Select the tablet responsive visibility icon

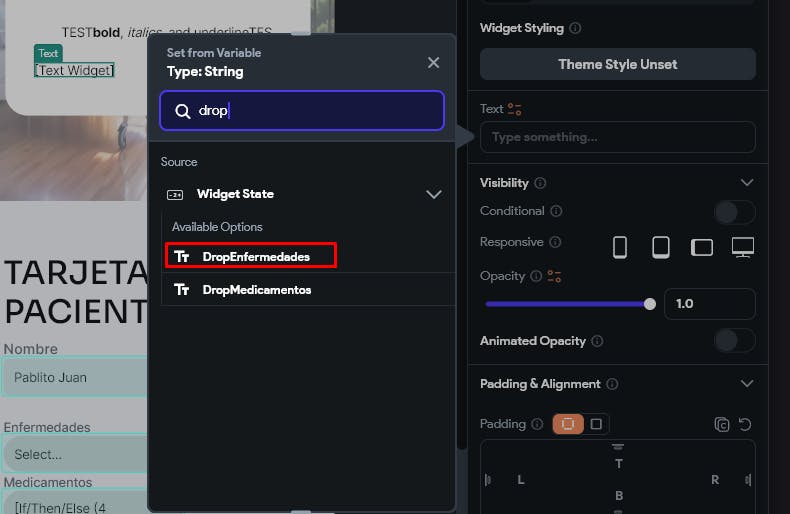click(661, 246)
